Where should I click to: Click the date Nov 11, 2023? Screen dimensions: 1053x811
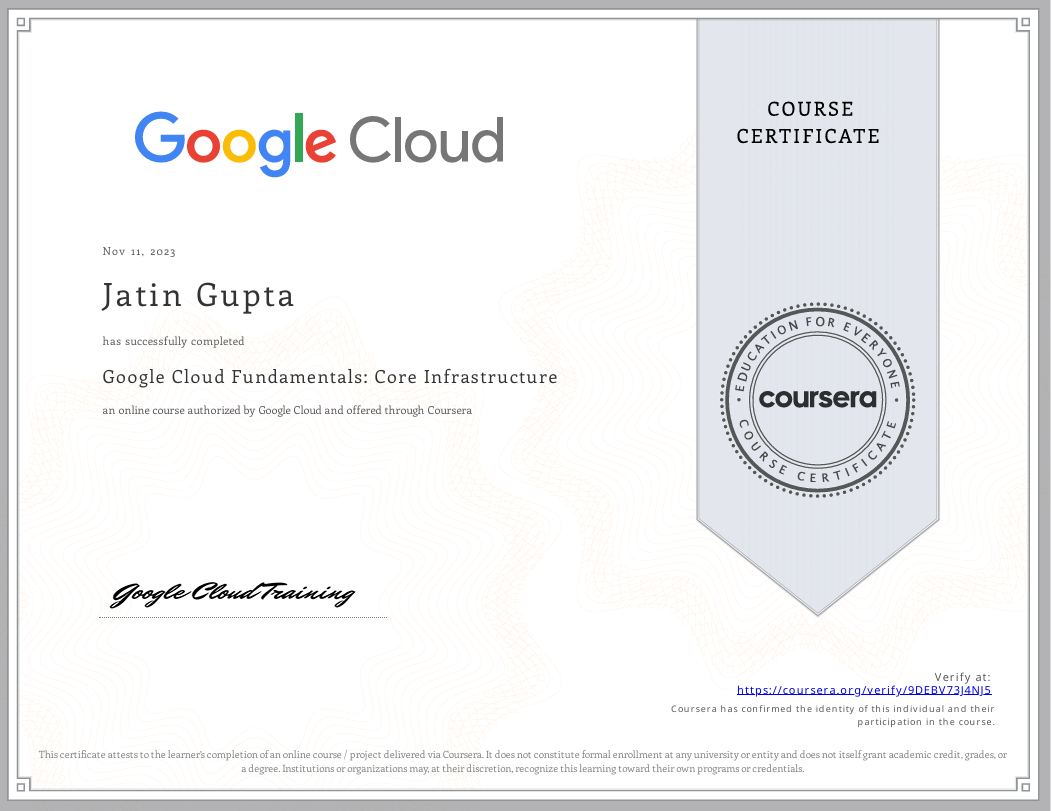[139, 251]
